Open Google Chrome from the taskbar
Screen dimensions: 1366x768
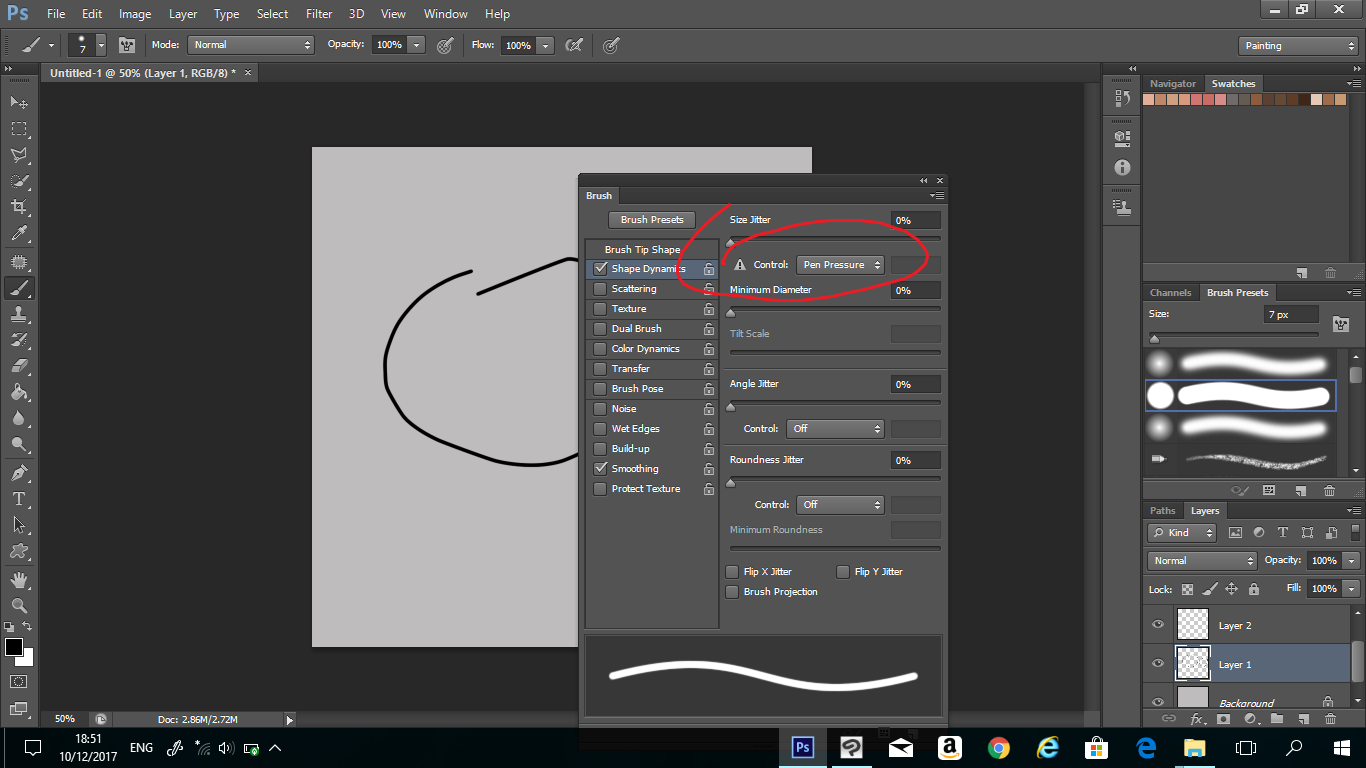[x=998, y=747]
